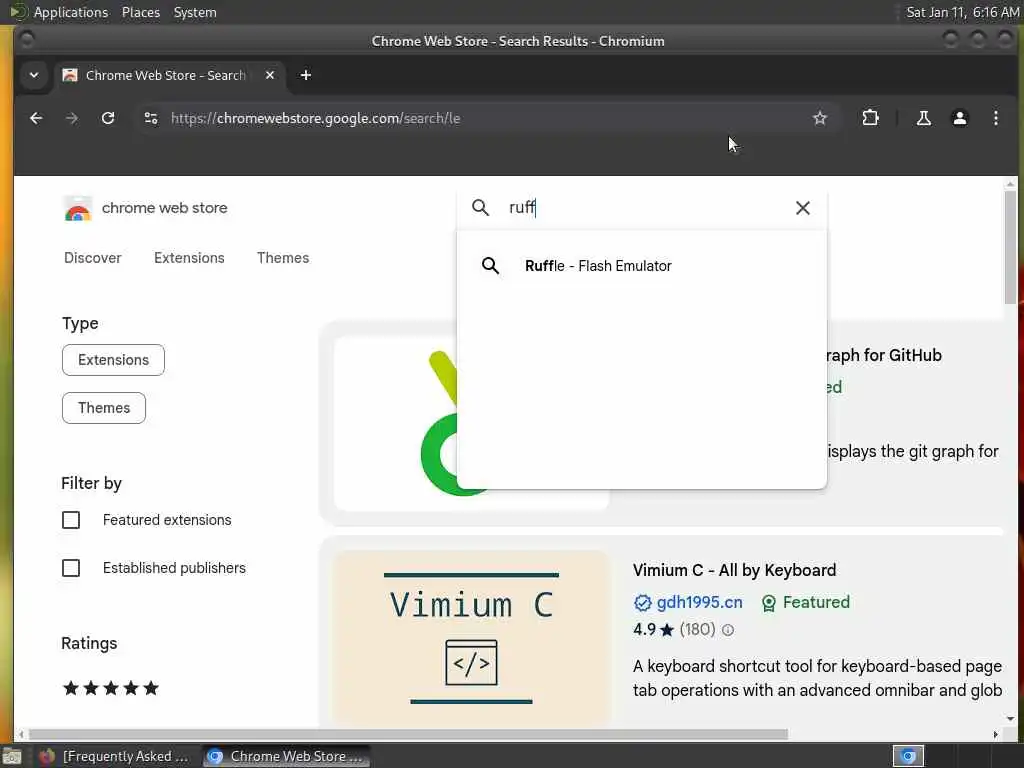Switch to the Themes tab
This screenshot has width=1024, height=768.
(x=283, y=258)
